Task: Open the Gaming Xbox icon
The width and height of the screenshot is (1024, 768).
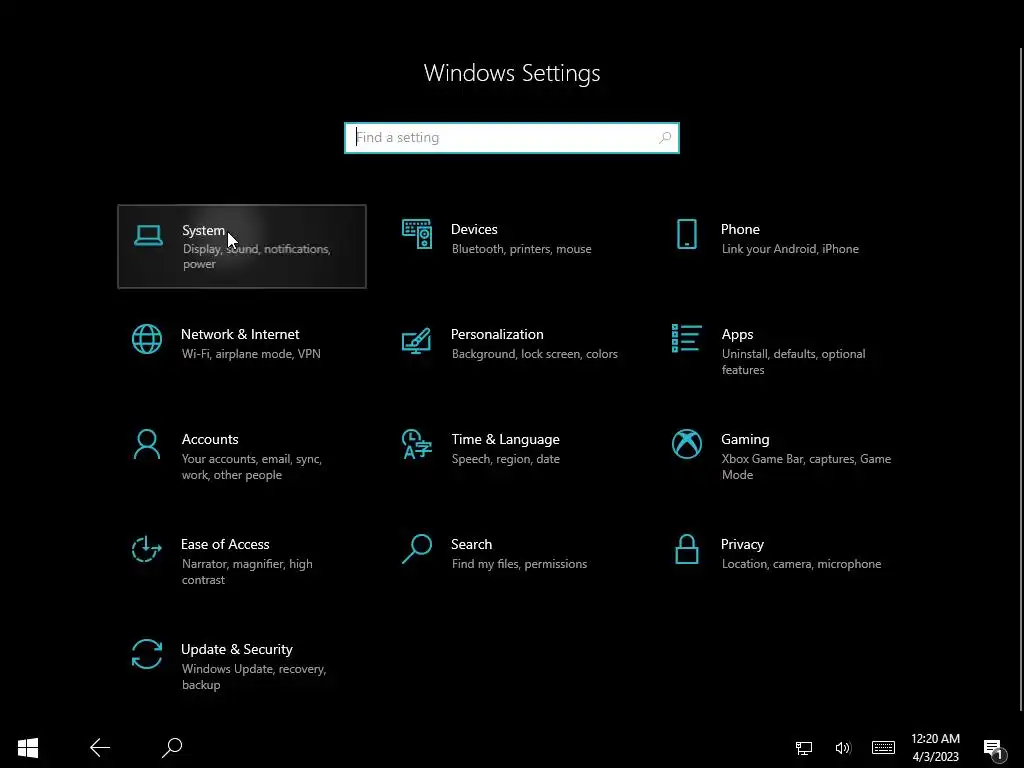Action: [x=687, y=444]
